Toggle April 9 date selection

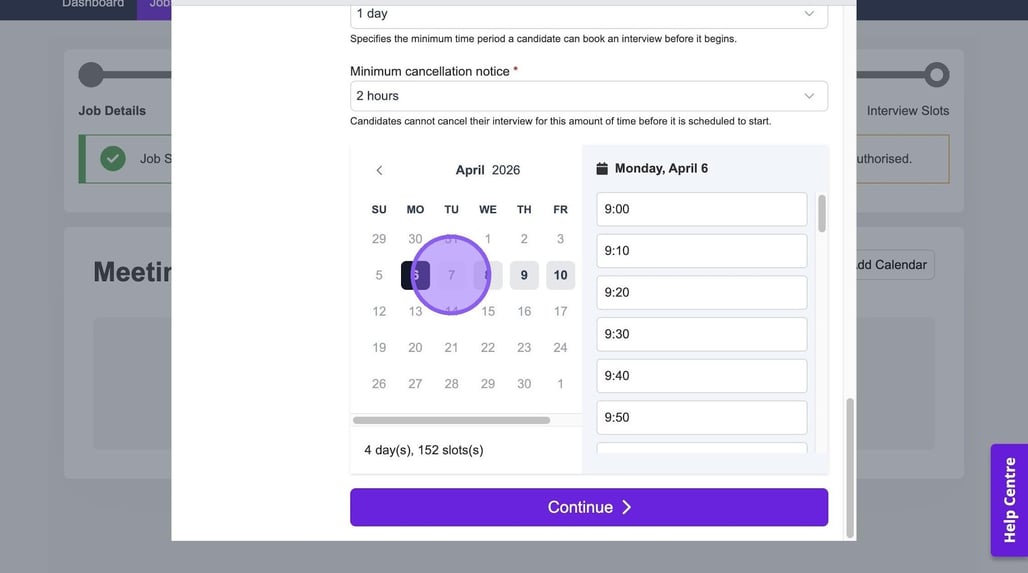point(524,275)
